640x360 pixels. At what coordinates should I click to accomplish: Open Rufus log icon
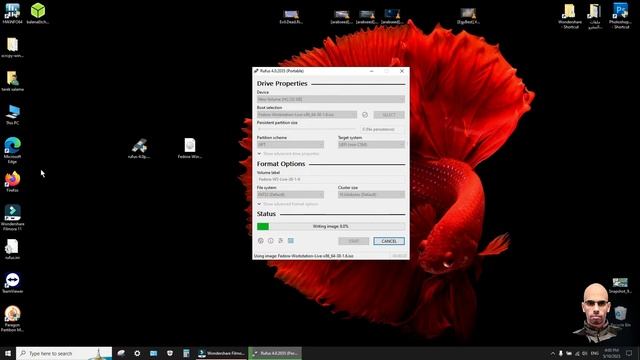291,241
